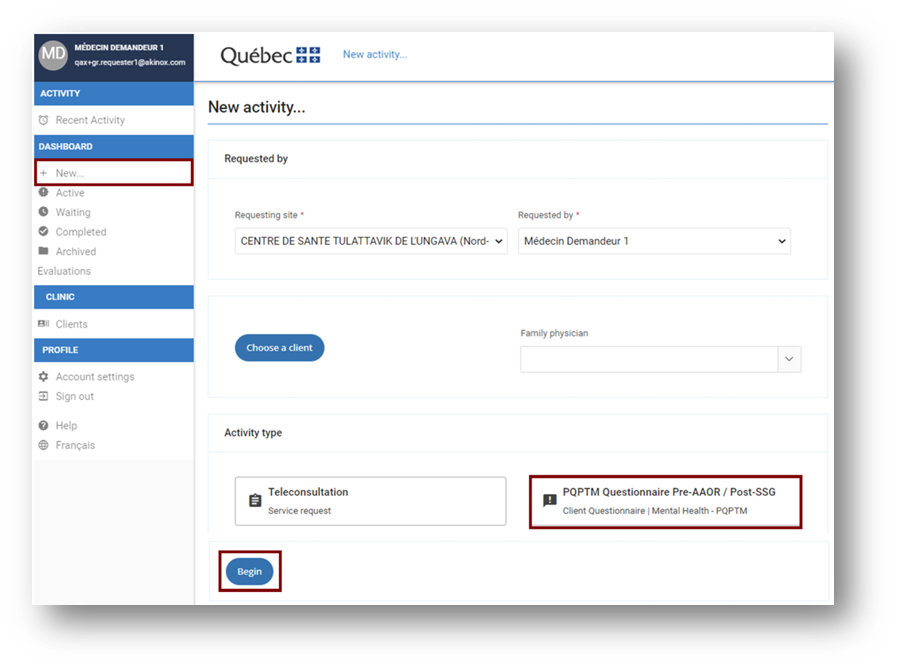Select PQPTM Questionnaire Pre-AAOR / Post-SSG
Image resolution: width=899 pixels, height=670 pixels.
[x=665, y=501]
